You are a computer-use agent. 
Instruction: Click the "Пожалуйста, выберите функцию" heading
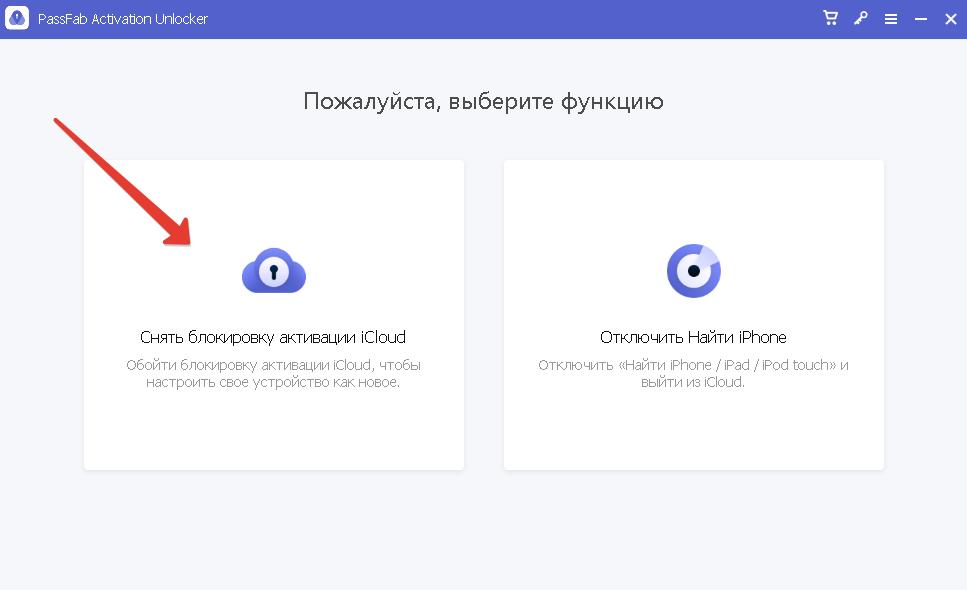click(x=483, y=101)
